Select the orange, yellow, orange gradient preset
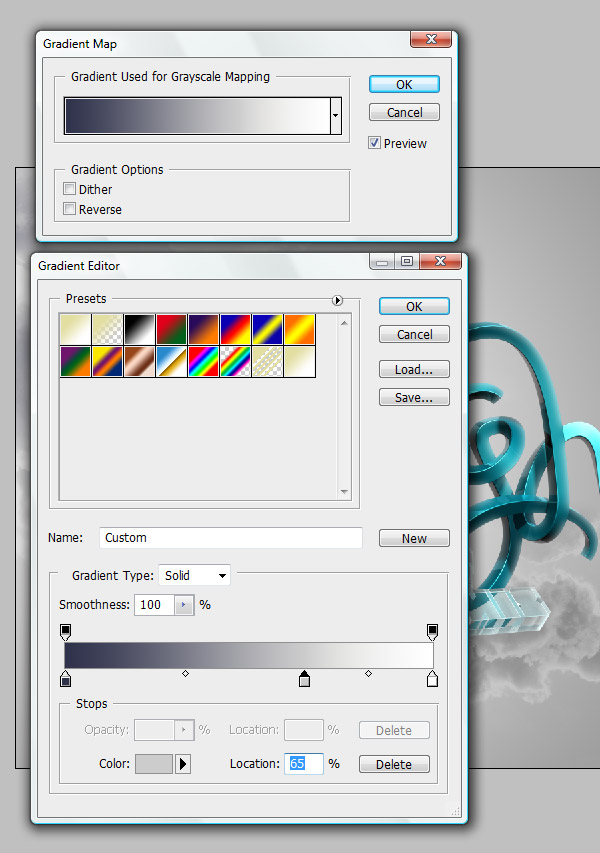 coord(300,329)
